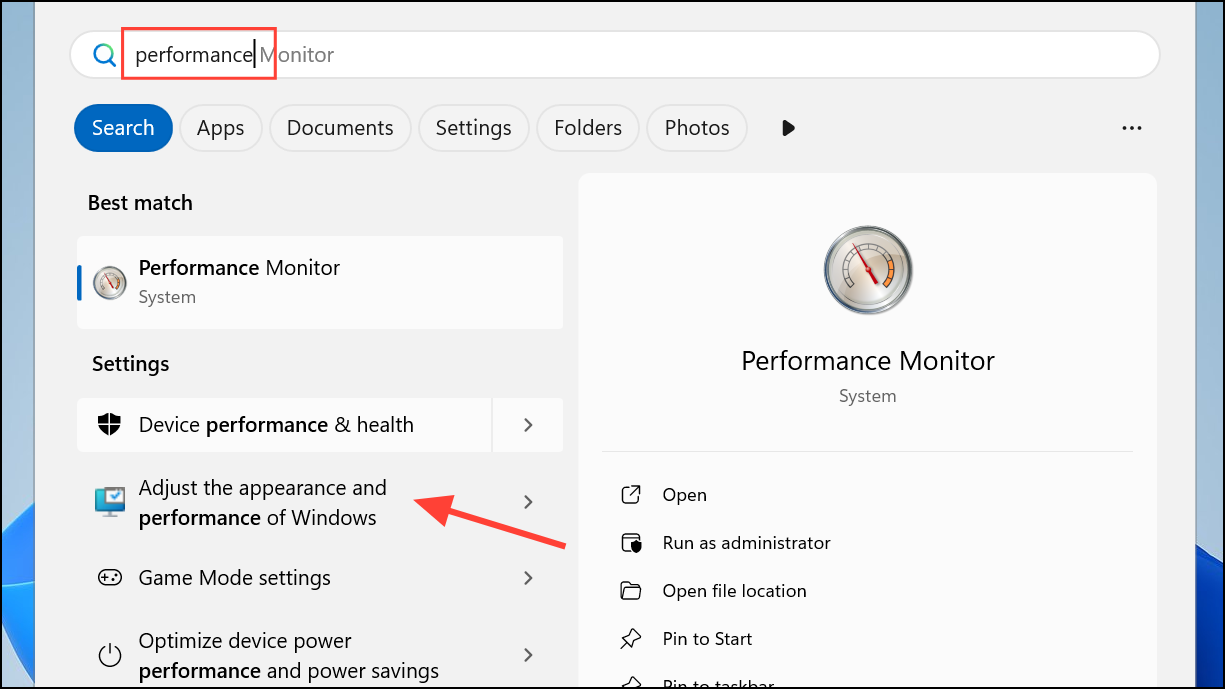Screen dimensions: 1225x689
Task: Click the power icon for Optimize device power
Action: click(x=109, y=656)
